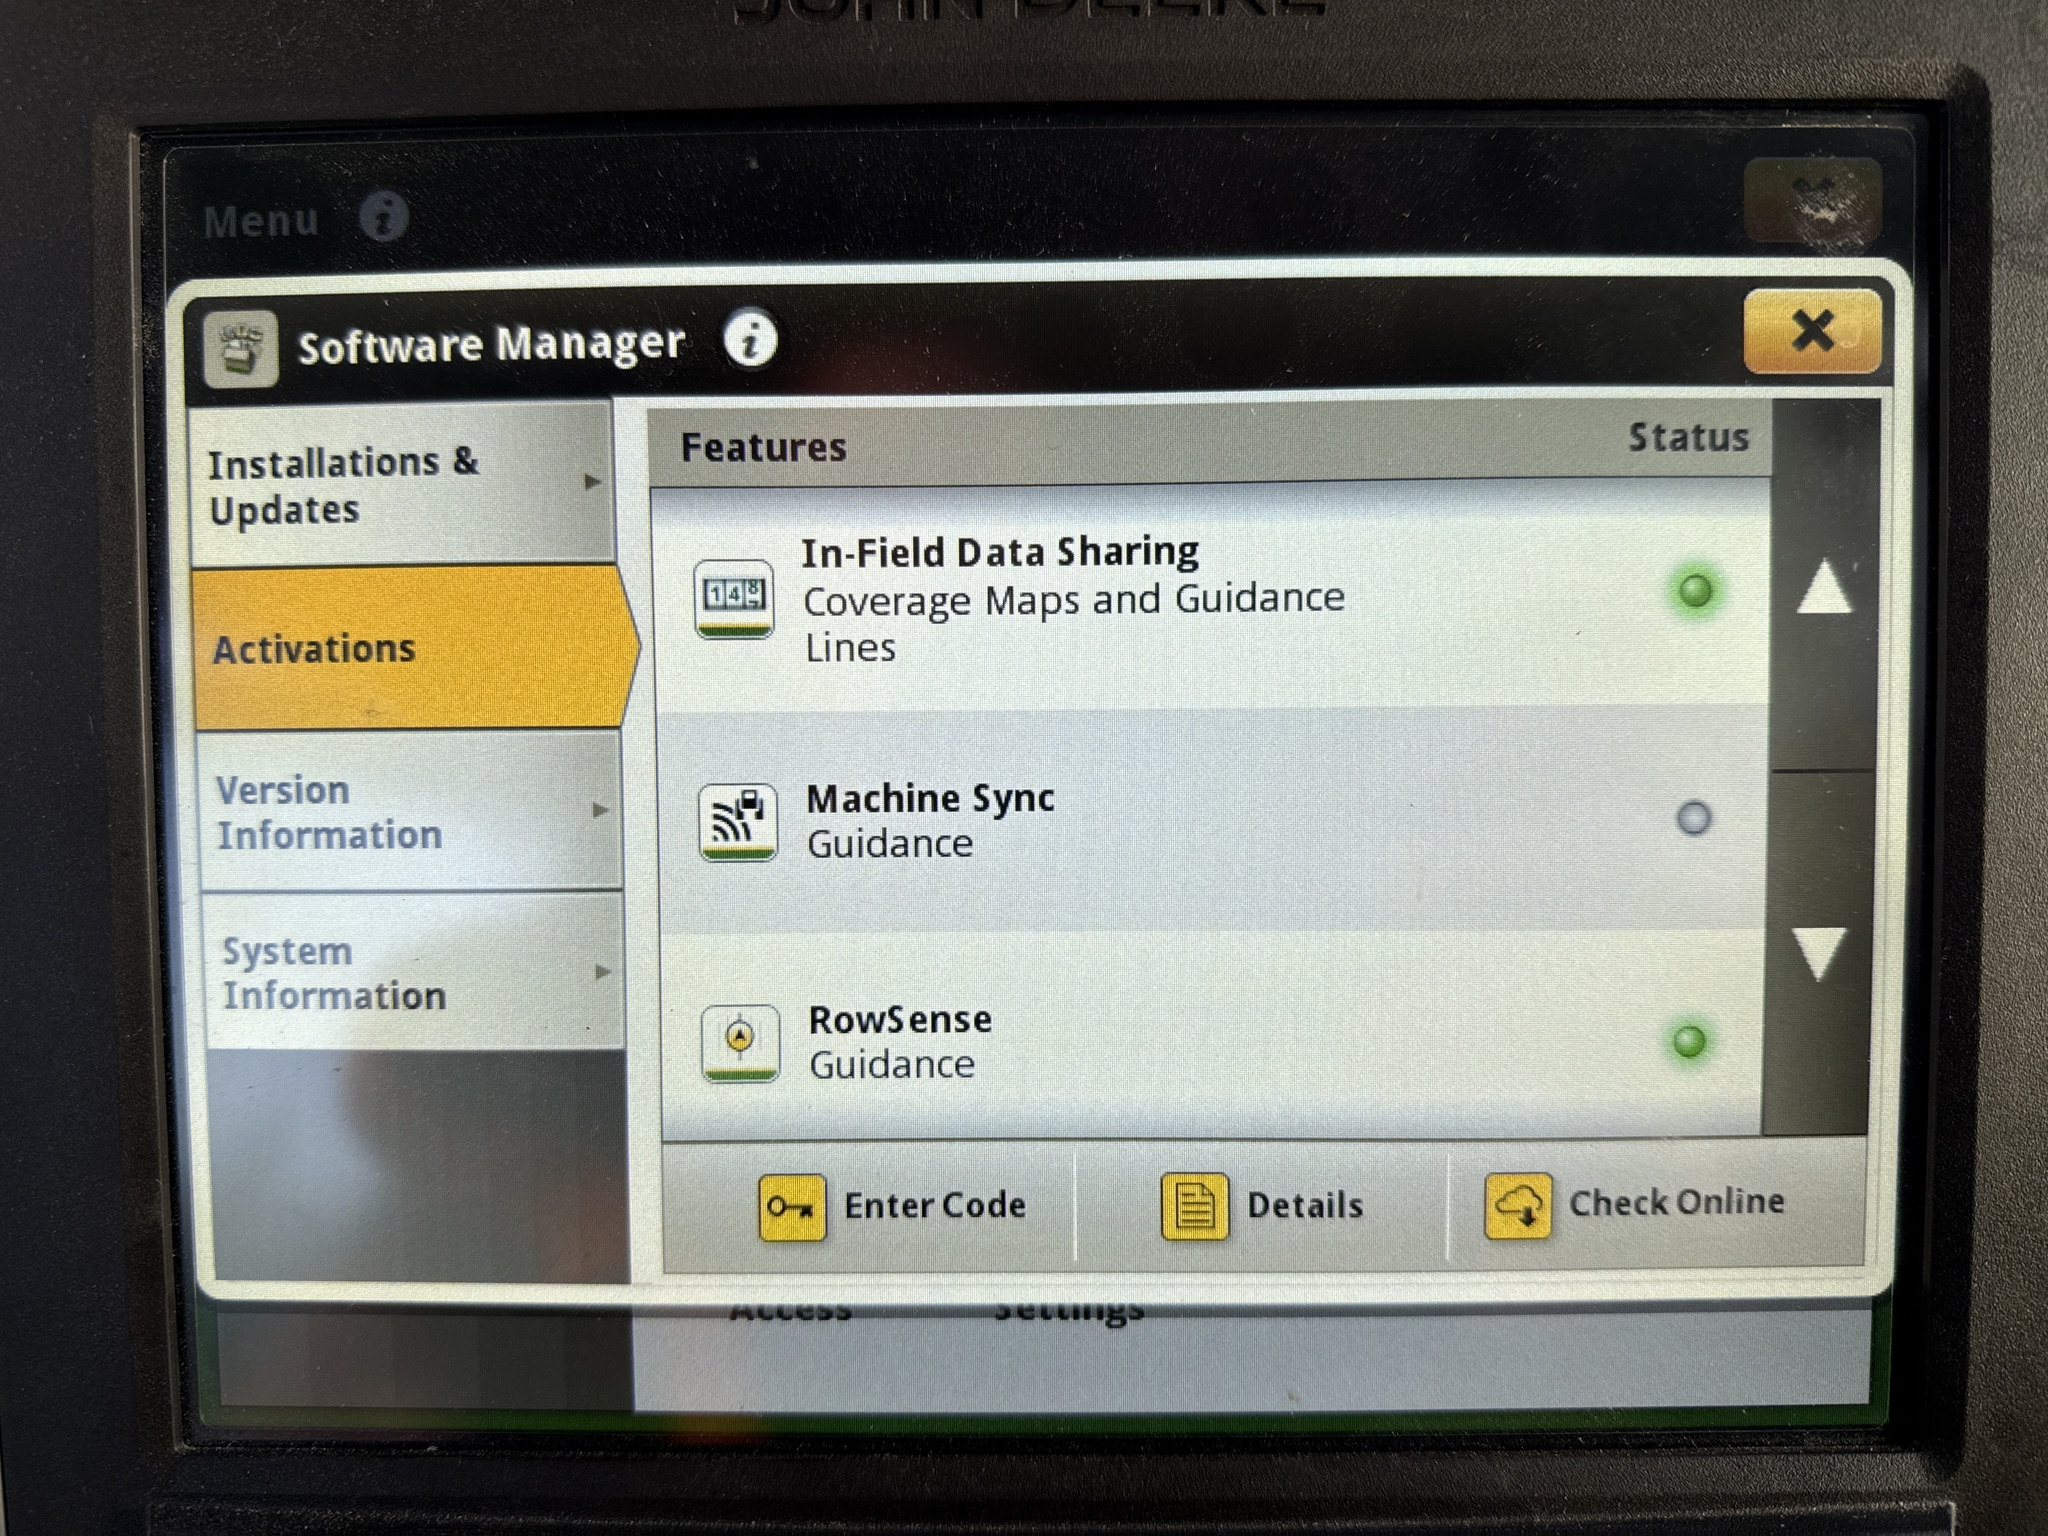This screenshot has height=1536, width=2048.
Task: Click the Menu label in background
Action: (x=261, y=221)
